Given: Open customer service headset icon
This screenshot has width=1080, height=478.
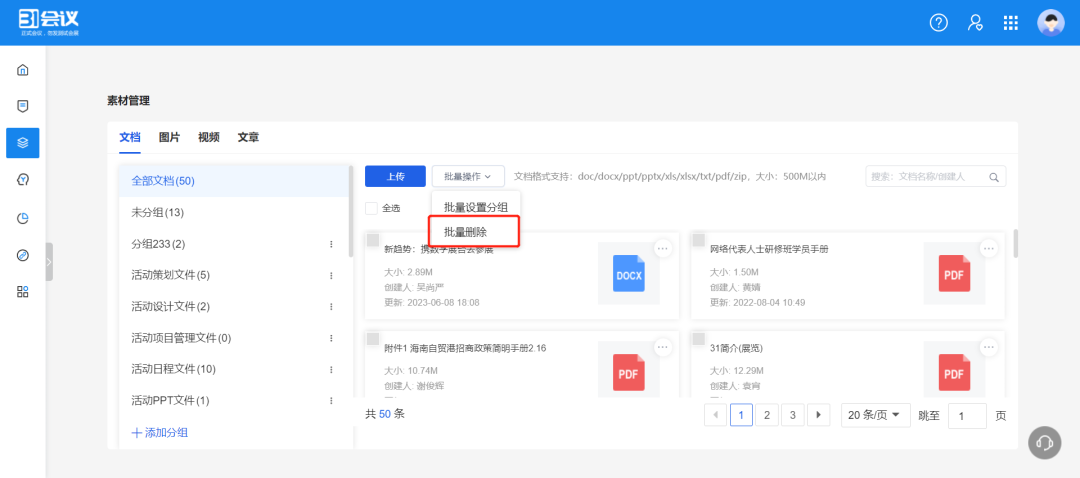Looking at the screenshot, I should tap(1044, 442).
